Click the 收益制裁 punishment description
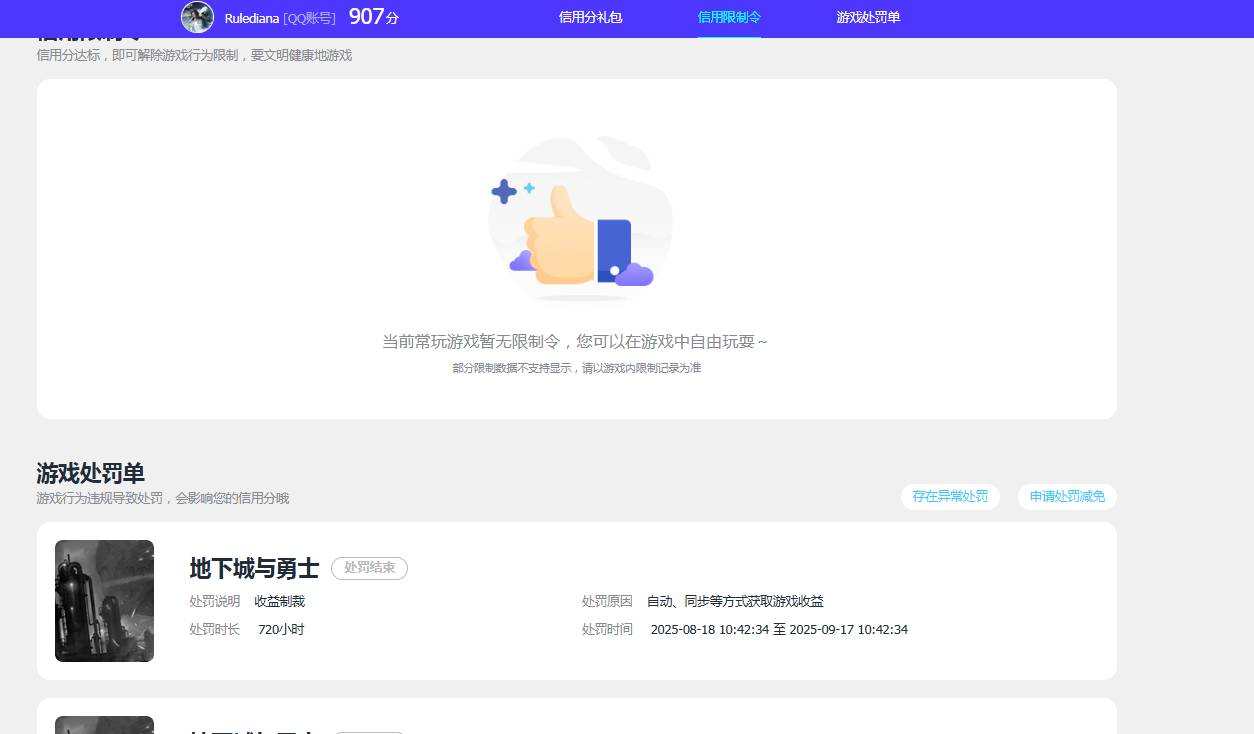Image resolution: width=1254 pixels, height=734 pixels. click(279, 601)
